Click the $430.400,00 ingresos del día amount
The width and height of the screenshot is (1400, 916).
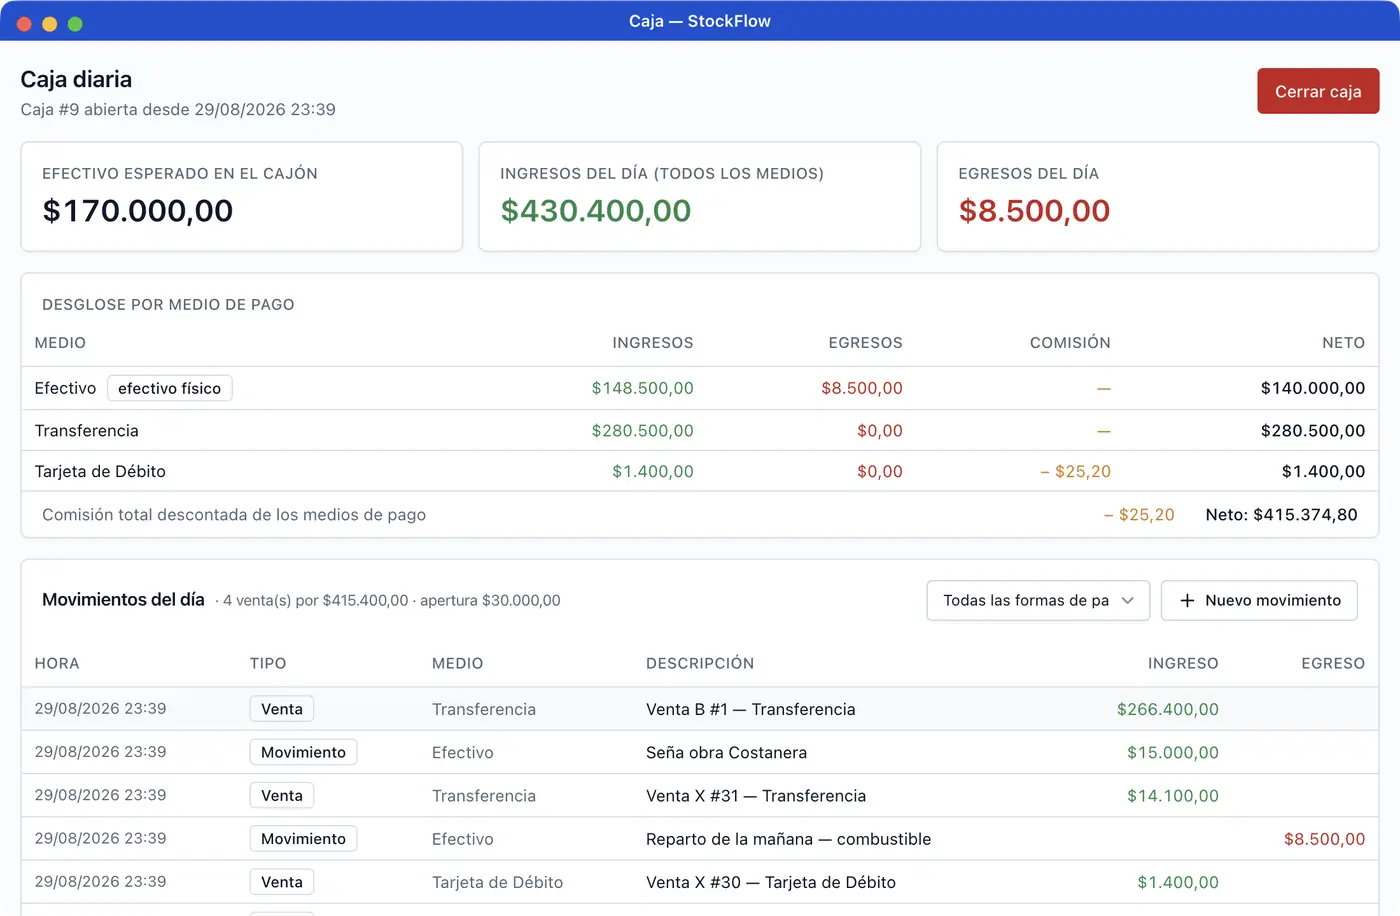[x=596, y=211]
